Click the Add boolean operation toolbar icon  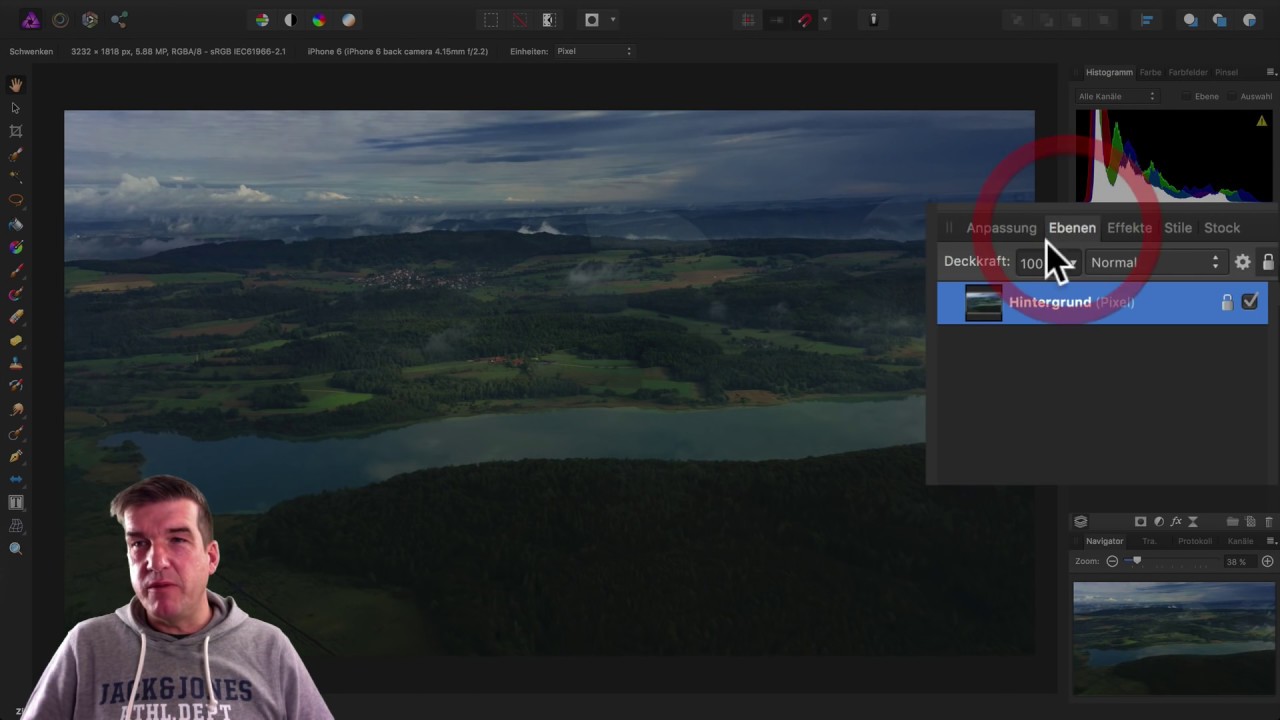(1190, 20)
